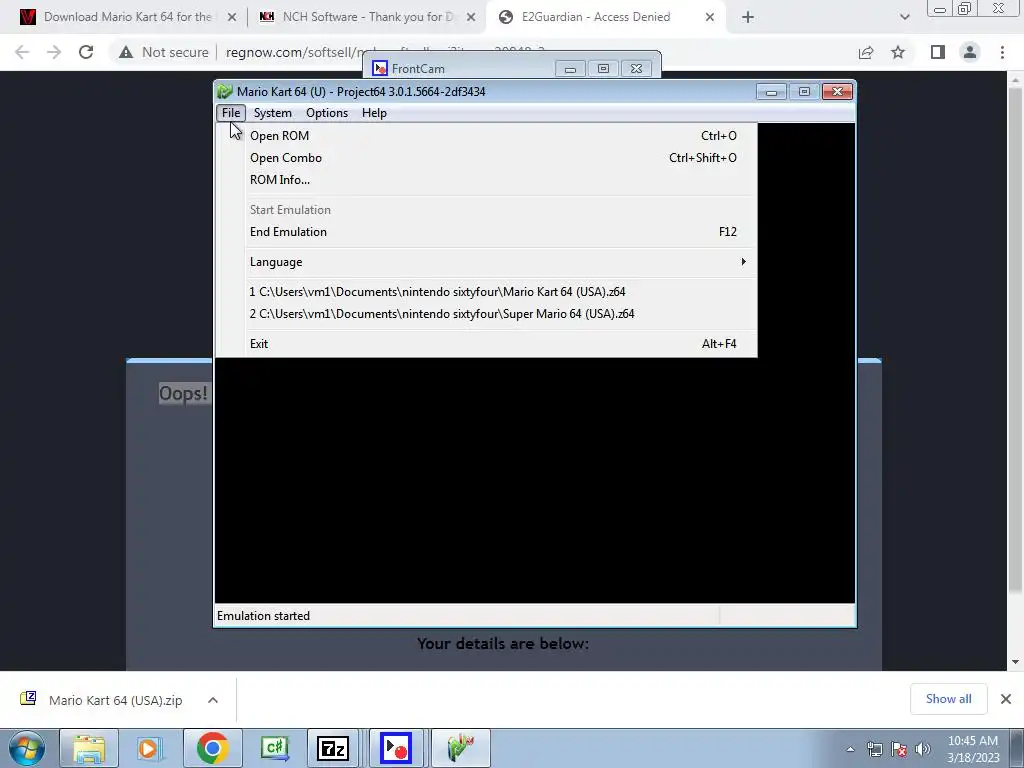Bookmark this page with star icon
Viewport: 1024px width, 768px height.
click(898, 52)
